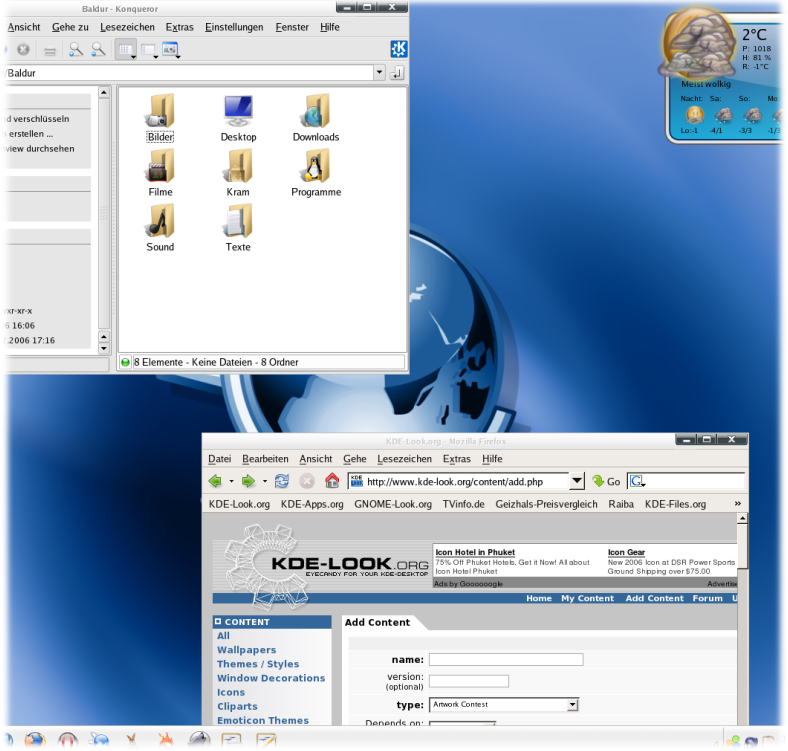Open the type combo box showing Artwork Contest
The image size is (788, 751).
click(504, 704)
